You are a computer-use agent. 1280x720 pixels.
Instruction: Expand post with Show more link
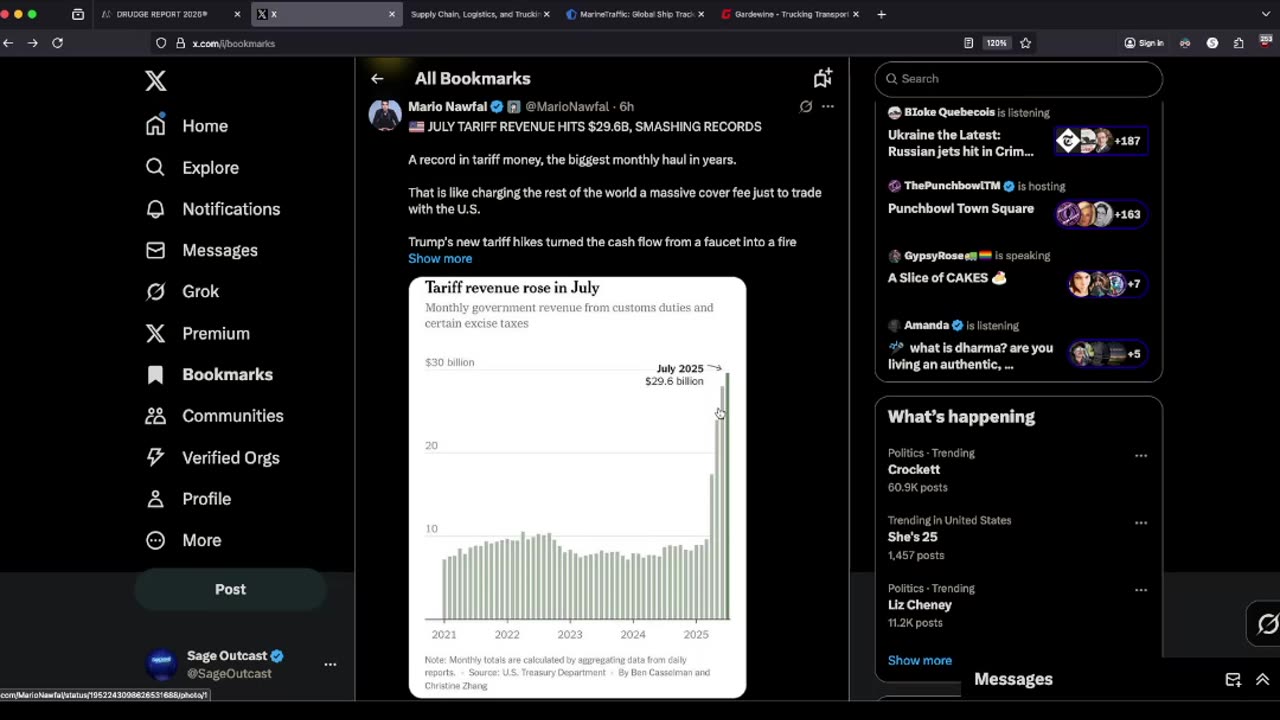click(440, 258)
